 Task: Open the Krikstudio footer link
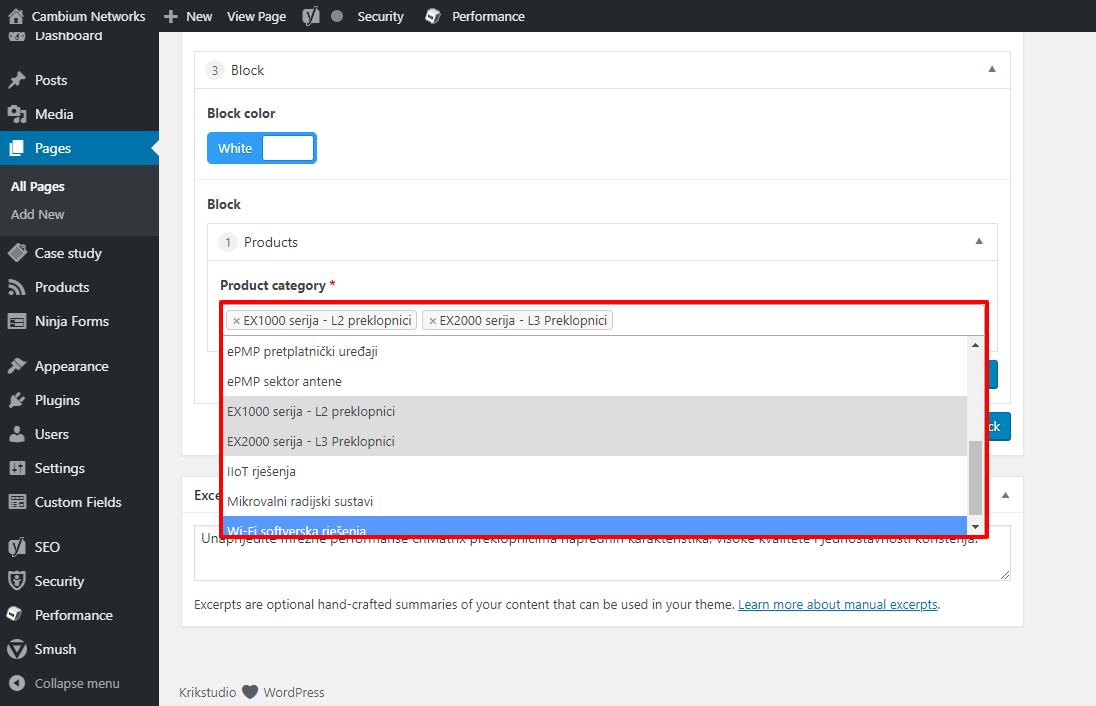tap(208, 692)
